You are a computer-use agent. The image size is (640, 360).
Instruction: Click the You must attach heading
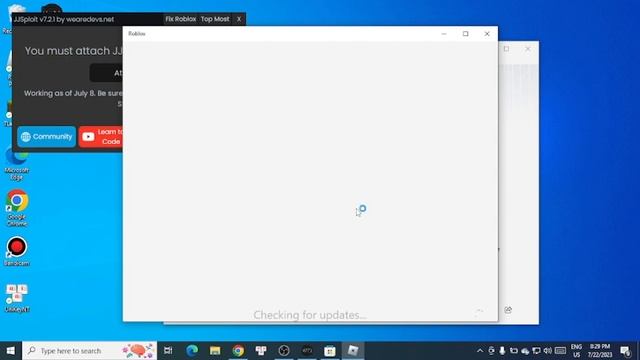point(73,51)
